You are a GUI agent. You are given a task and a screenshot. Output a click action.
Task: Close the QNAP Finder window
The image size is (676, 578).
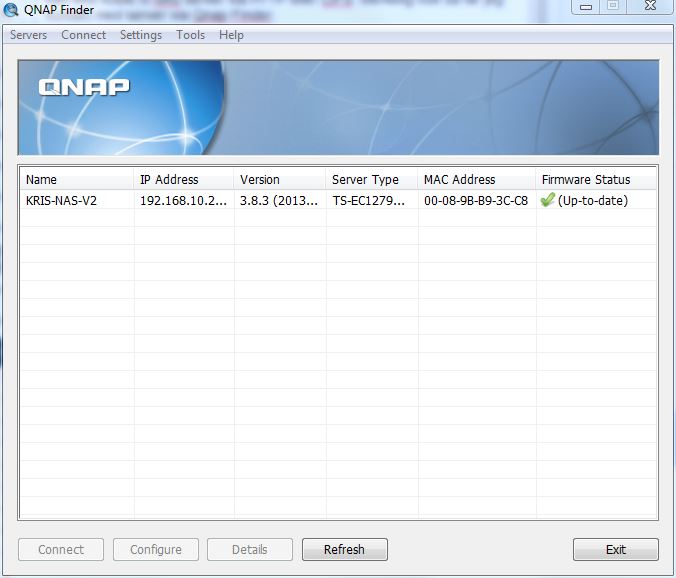(650, 6)
